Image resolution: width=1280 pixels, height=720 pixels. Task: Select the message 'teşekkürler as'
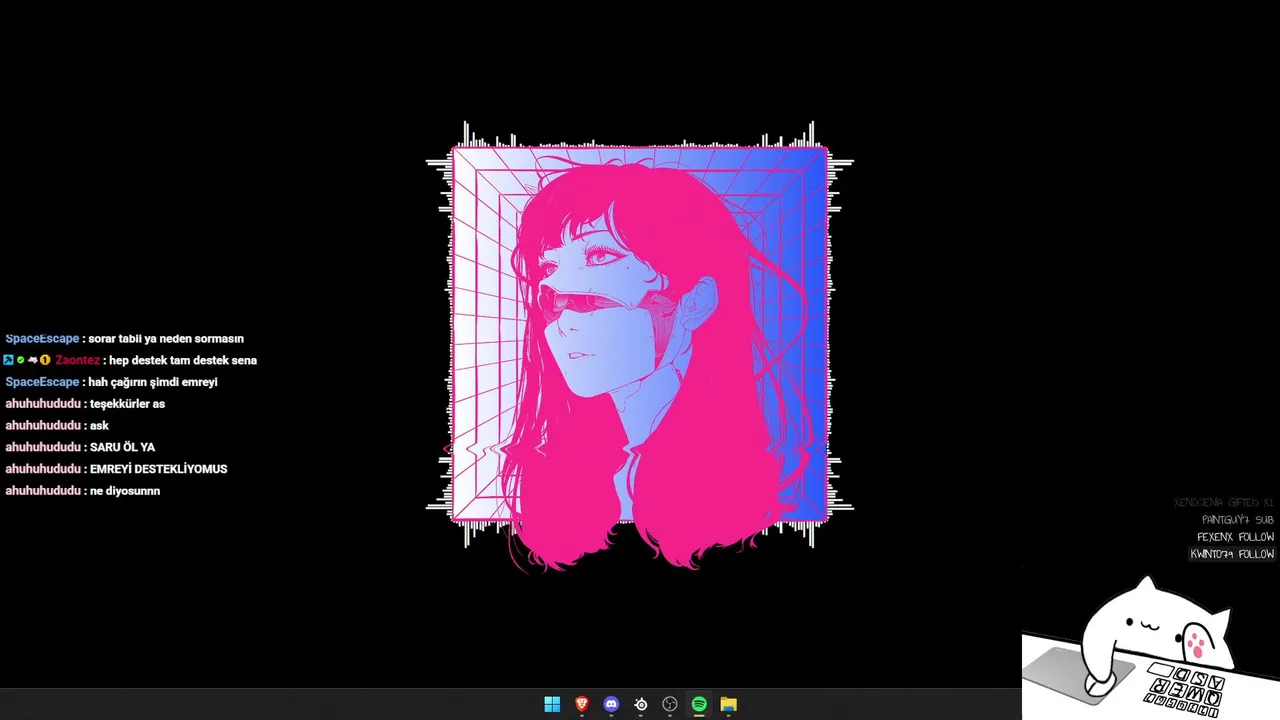(x=128, y=404)
